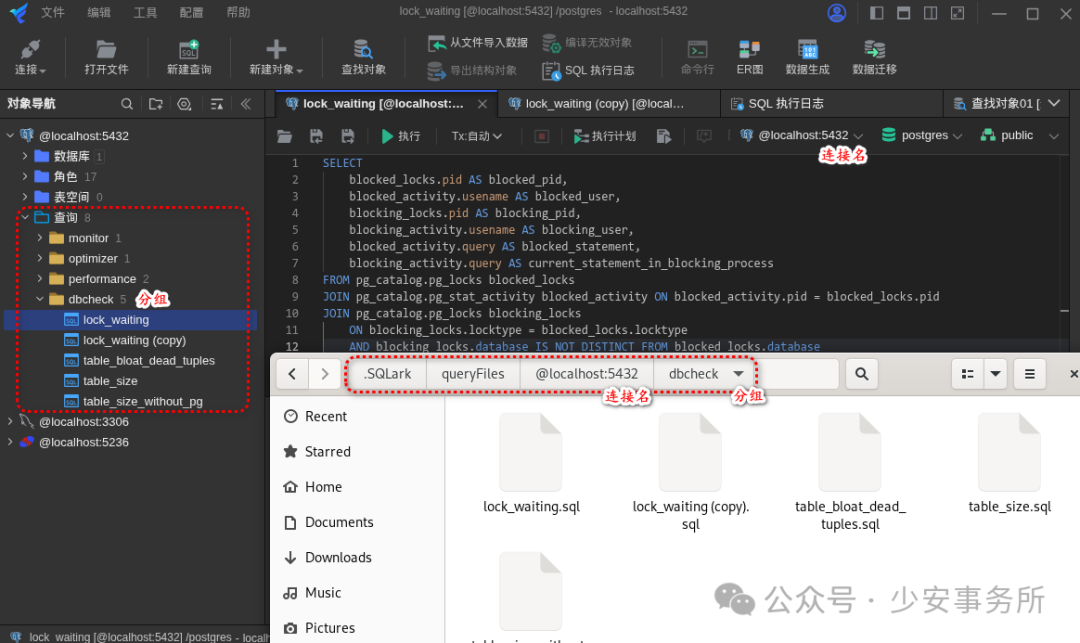Click the user account avatar icon

click(x=836, y=13)
